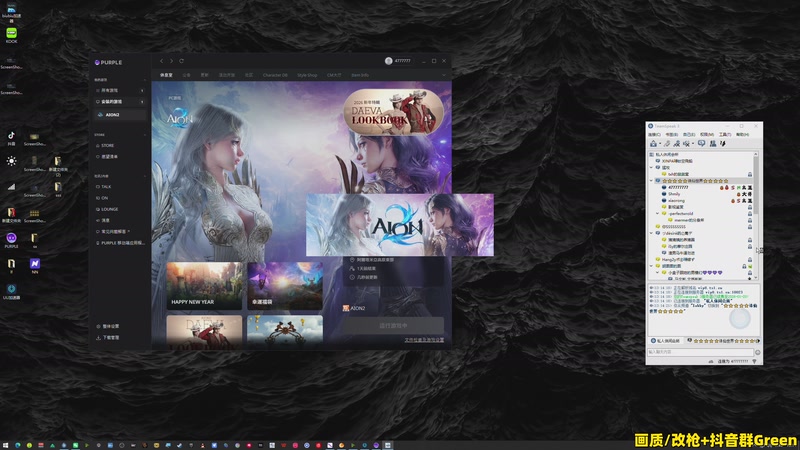
Task: Open overall settings gear in PURPLE sidebar
Action: point(107,326)
